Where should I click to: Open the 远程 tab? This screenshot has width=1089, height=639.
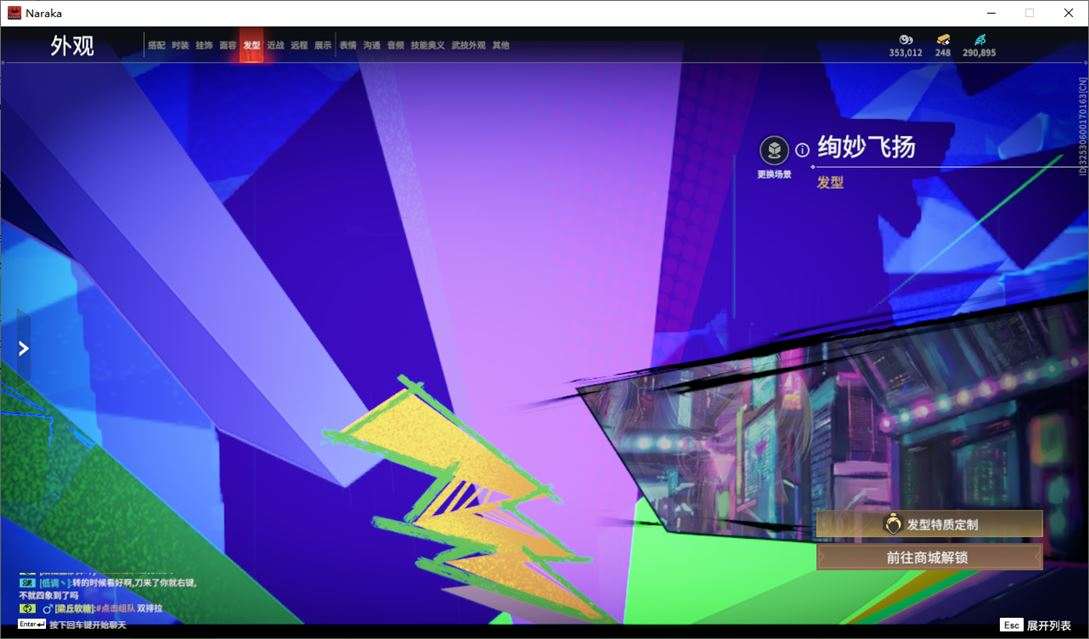click(x=299, y=45)
